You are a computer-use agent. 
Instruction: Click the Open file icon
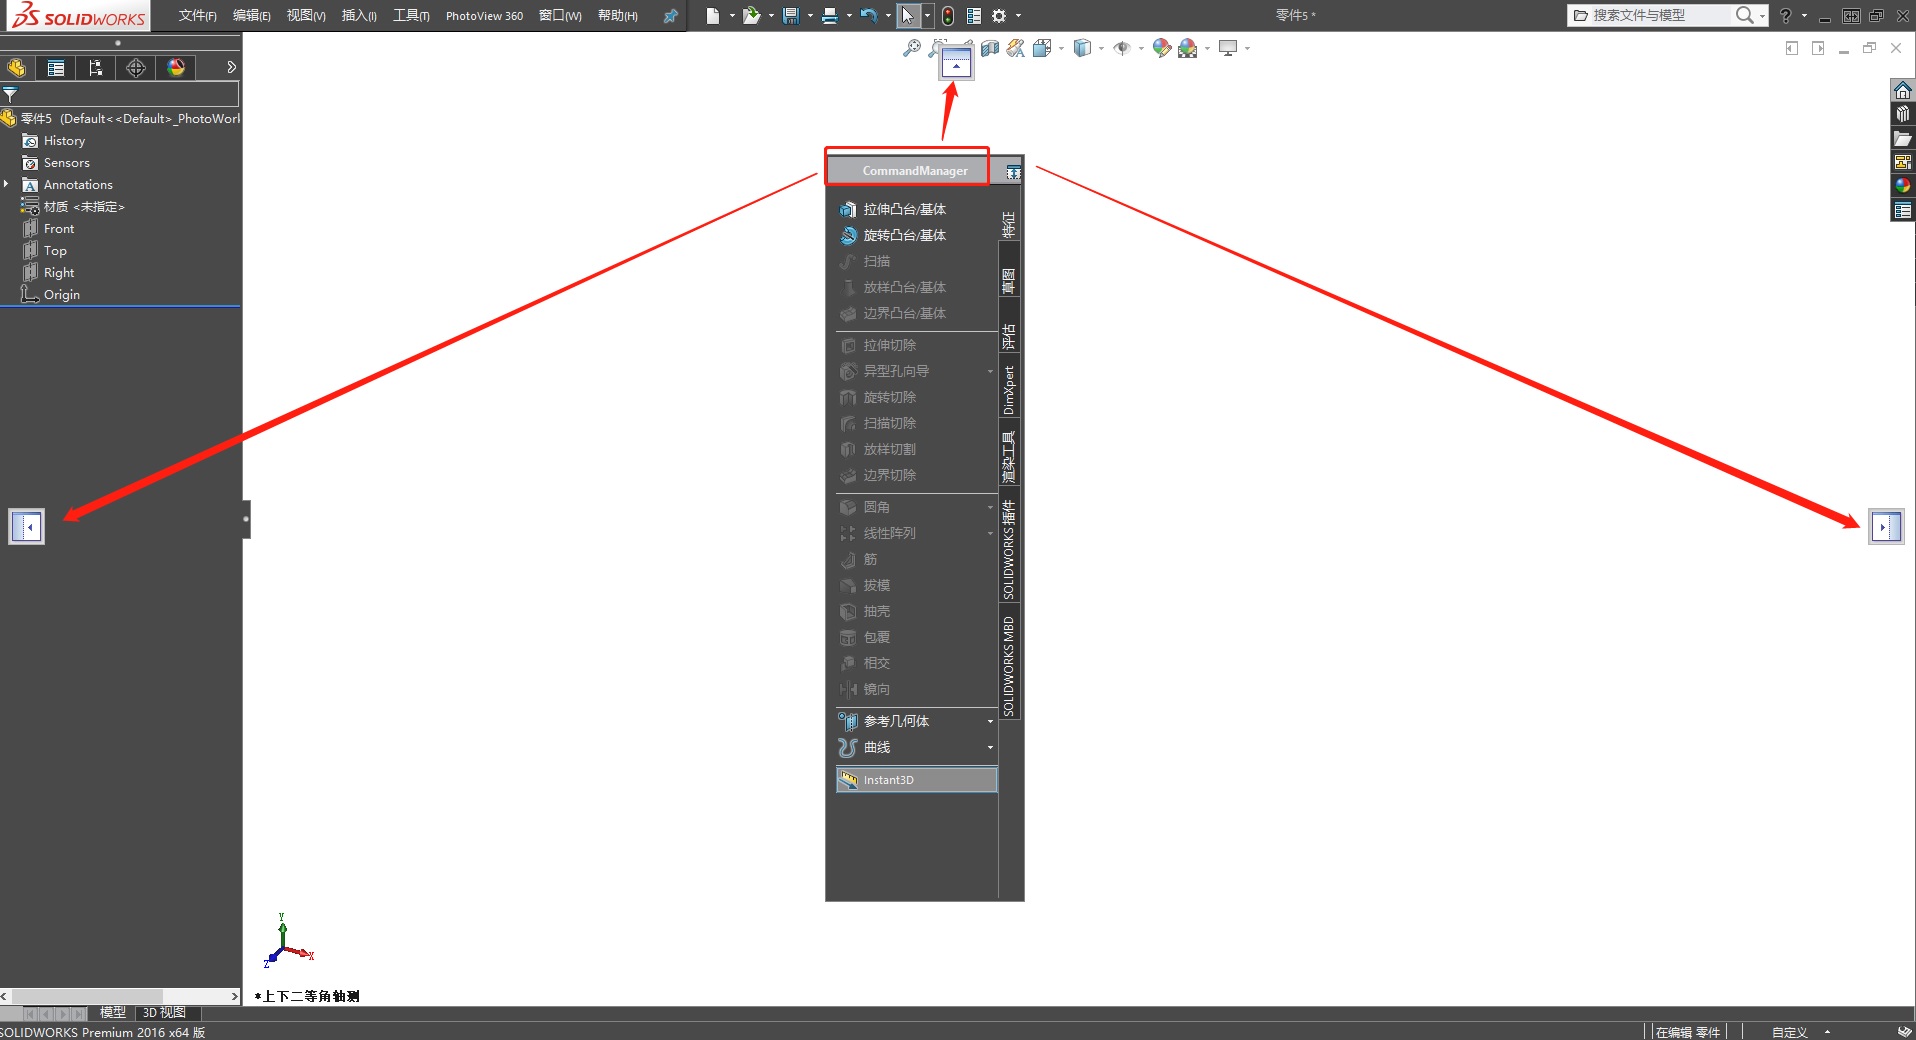coord(751,16)
